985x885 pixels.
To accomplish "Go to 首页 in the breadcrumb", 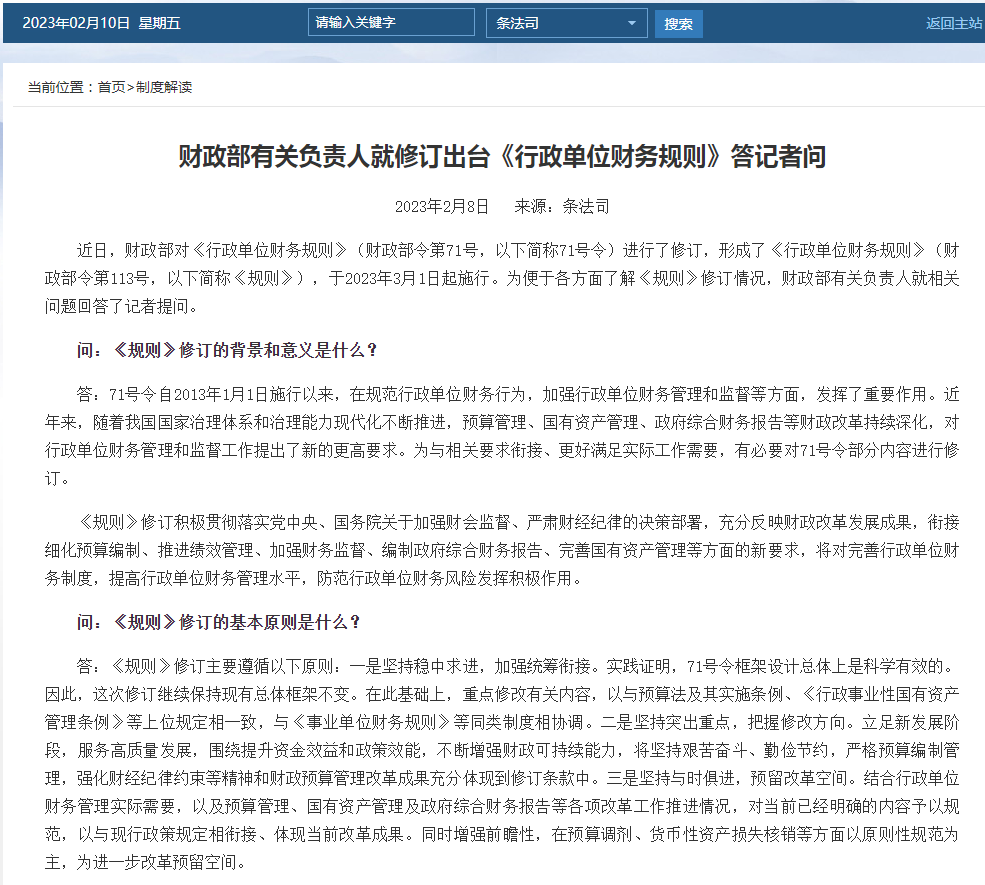I will click(x=111, y=87).
